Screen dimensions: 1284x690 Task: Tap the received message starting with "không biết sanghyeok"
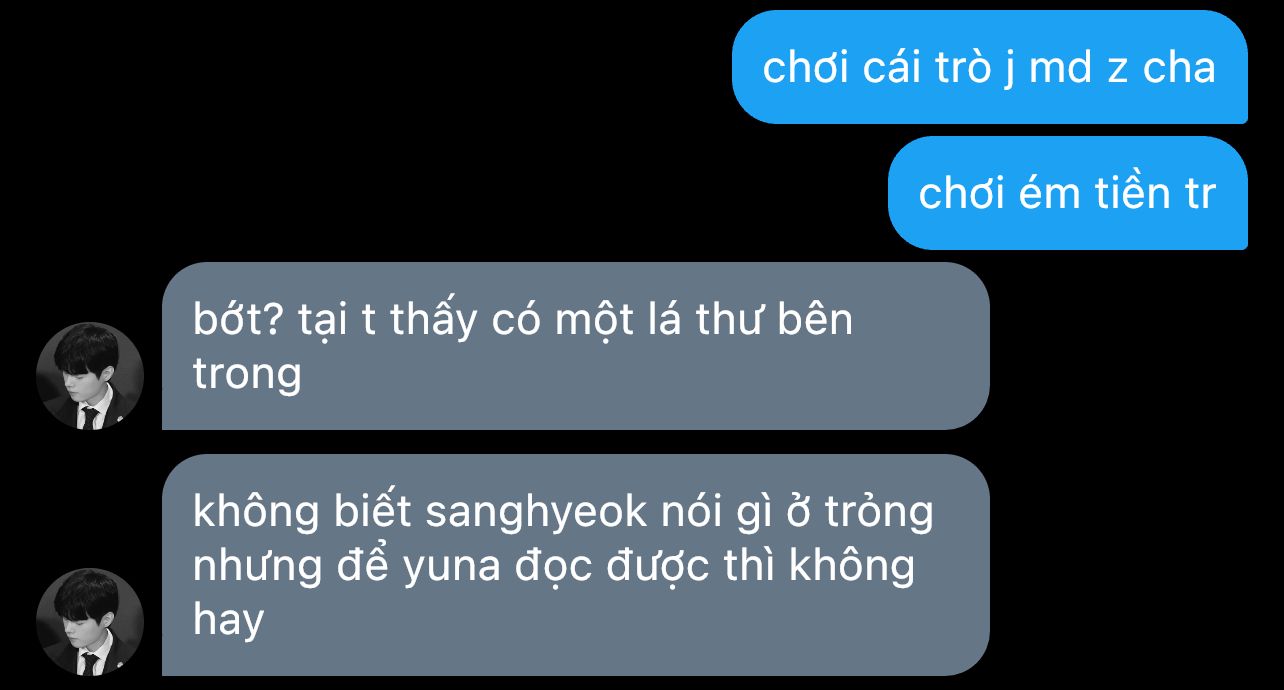pyautogui.click(x=576, y=565)
